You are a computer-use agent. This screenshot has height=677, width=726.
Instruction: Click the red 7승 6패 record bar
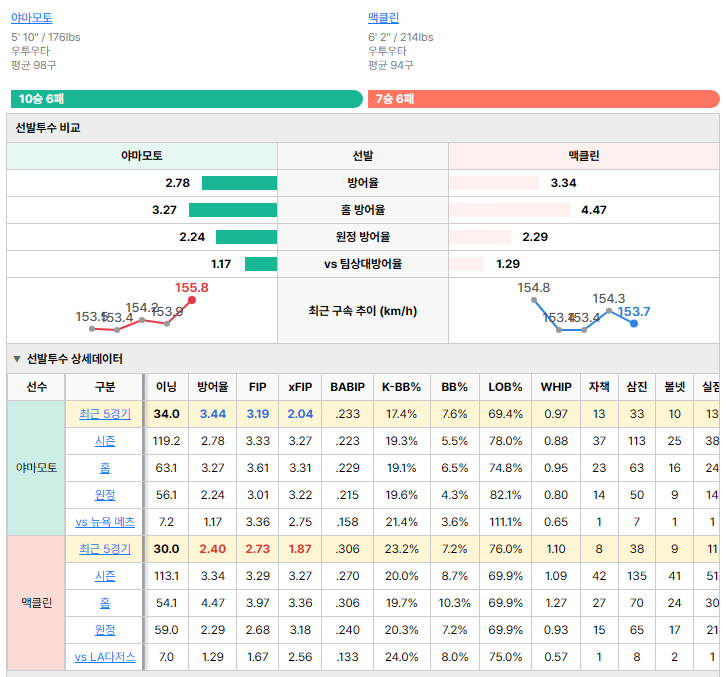[x=544, y=99]
